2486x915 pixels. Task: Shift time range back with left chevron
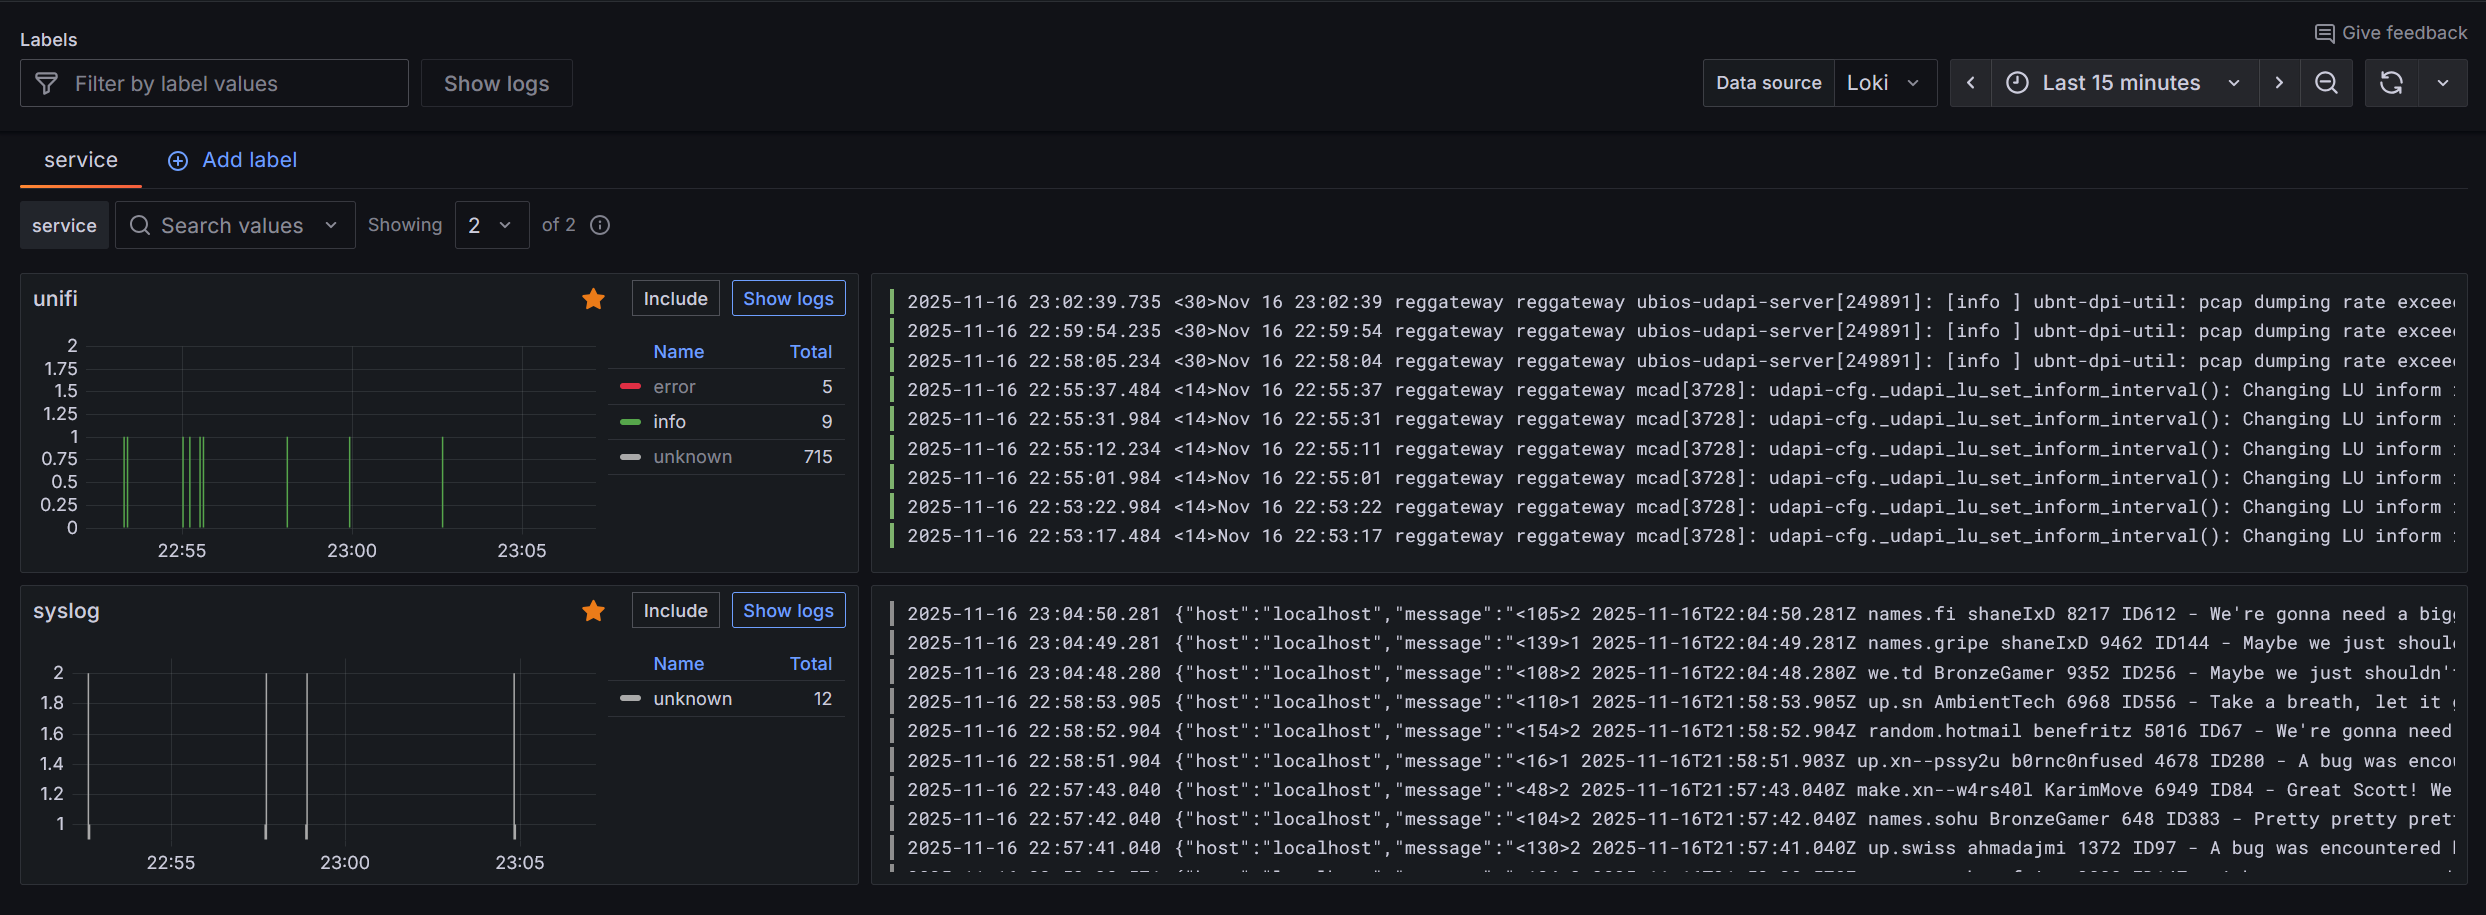click(1969, 82)
